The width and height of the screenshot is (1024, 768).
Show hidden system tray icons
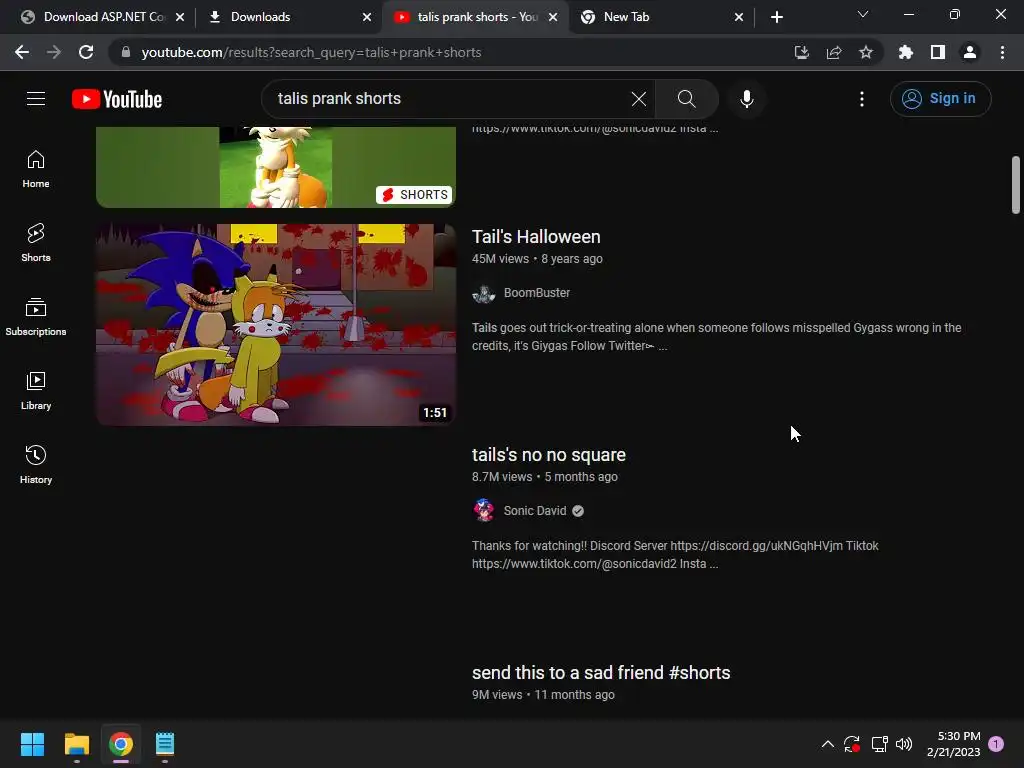(x=827, y=744)
